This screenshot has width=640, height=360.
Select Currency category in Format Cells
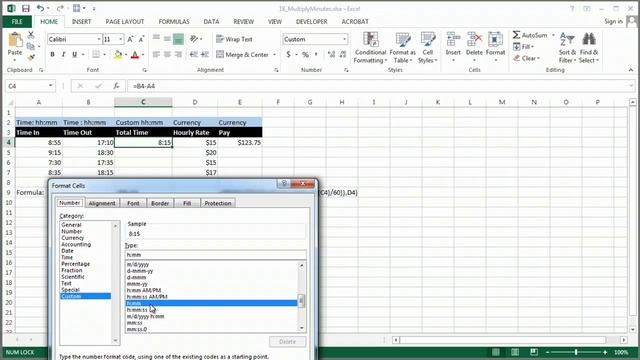point(73,238)
